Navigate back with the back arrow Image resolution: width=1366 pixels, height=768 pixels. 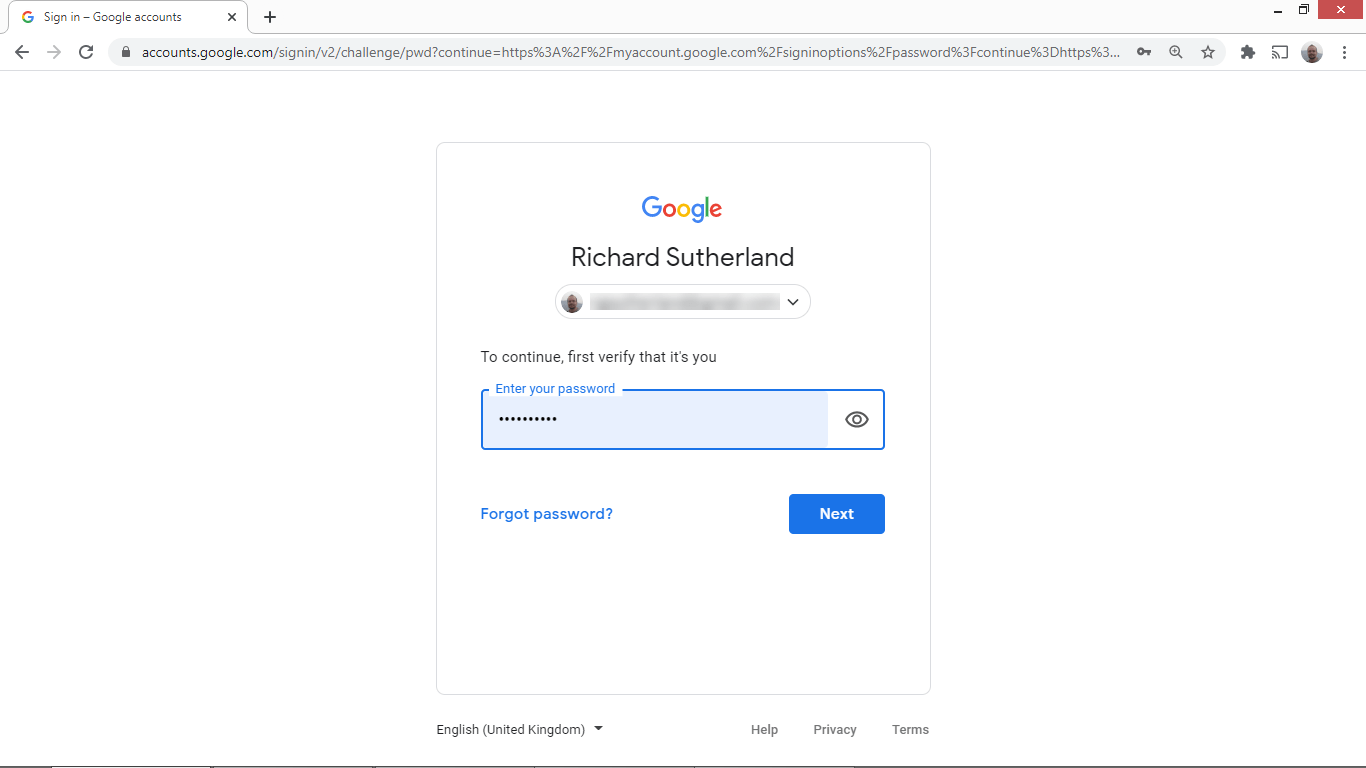22,52
